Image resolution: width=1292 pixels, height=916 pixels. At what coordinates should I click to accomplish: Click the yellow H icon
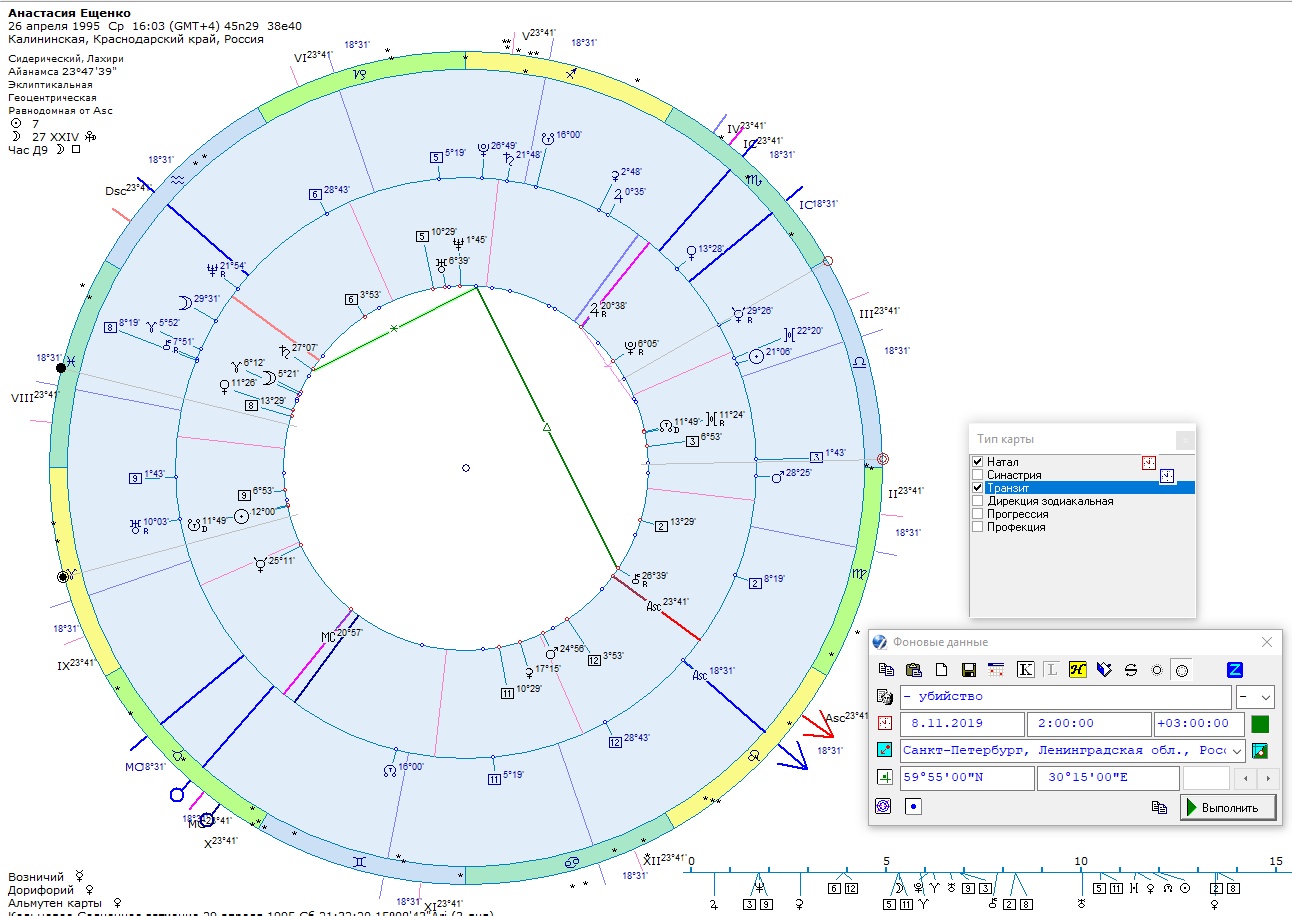tap(1077, 670)
